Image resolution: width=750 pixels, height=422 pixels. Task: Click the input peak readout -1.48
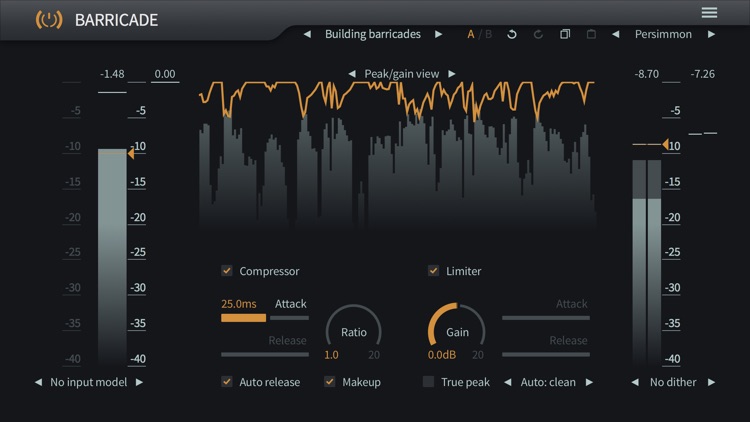112,74
